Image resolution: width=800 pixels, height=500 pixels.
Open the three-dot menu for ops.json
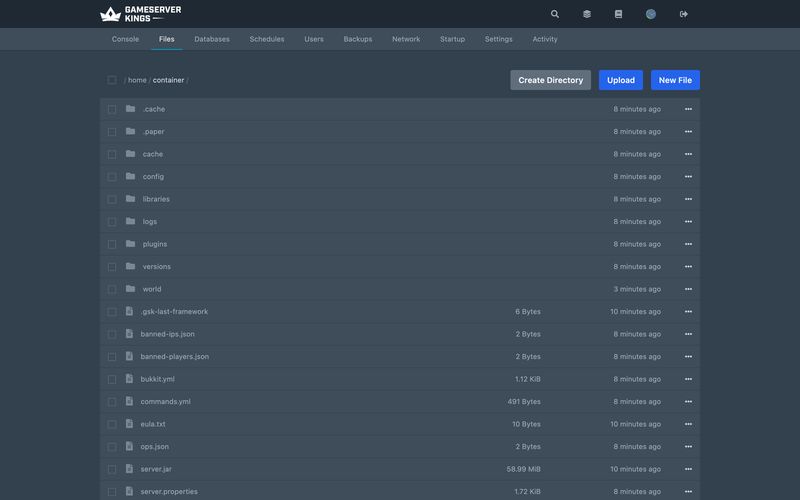coord(688,446)
